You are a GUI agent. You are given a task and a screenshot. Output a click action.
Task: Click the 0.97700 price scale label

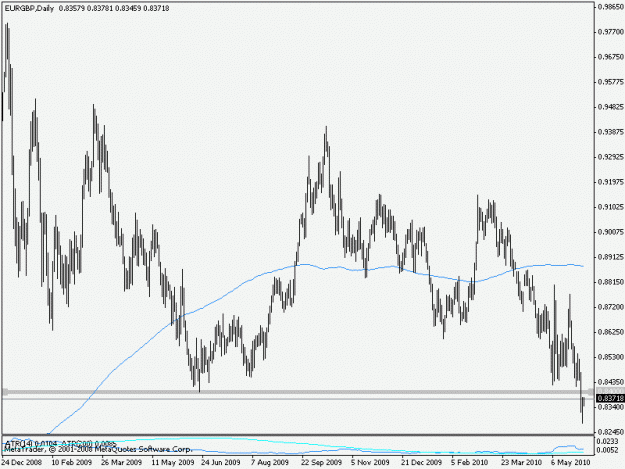click(611, 32)
